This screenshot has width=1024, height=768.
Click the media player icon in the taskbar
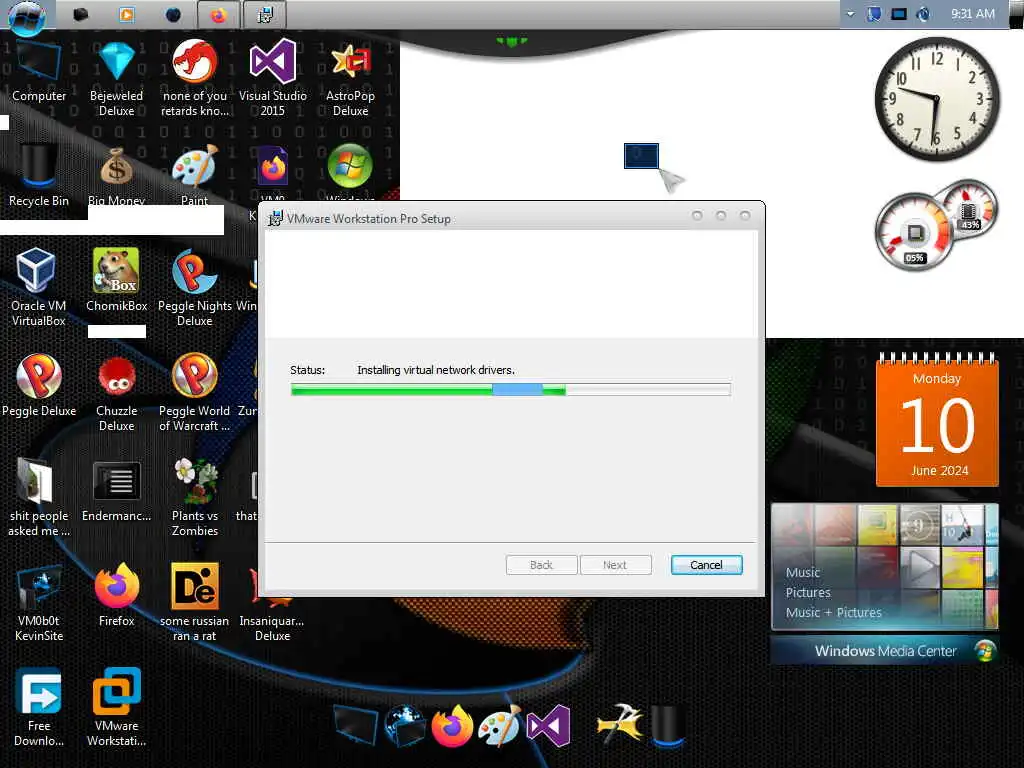[127, 14]
